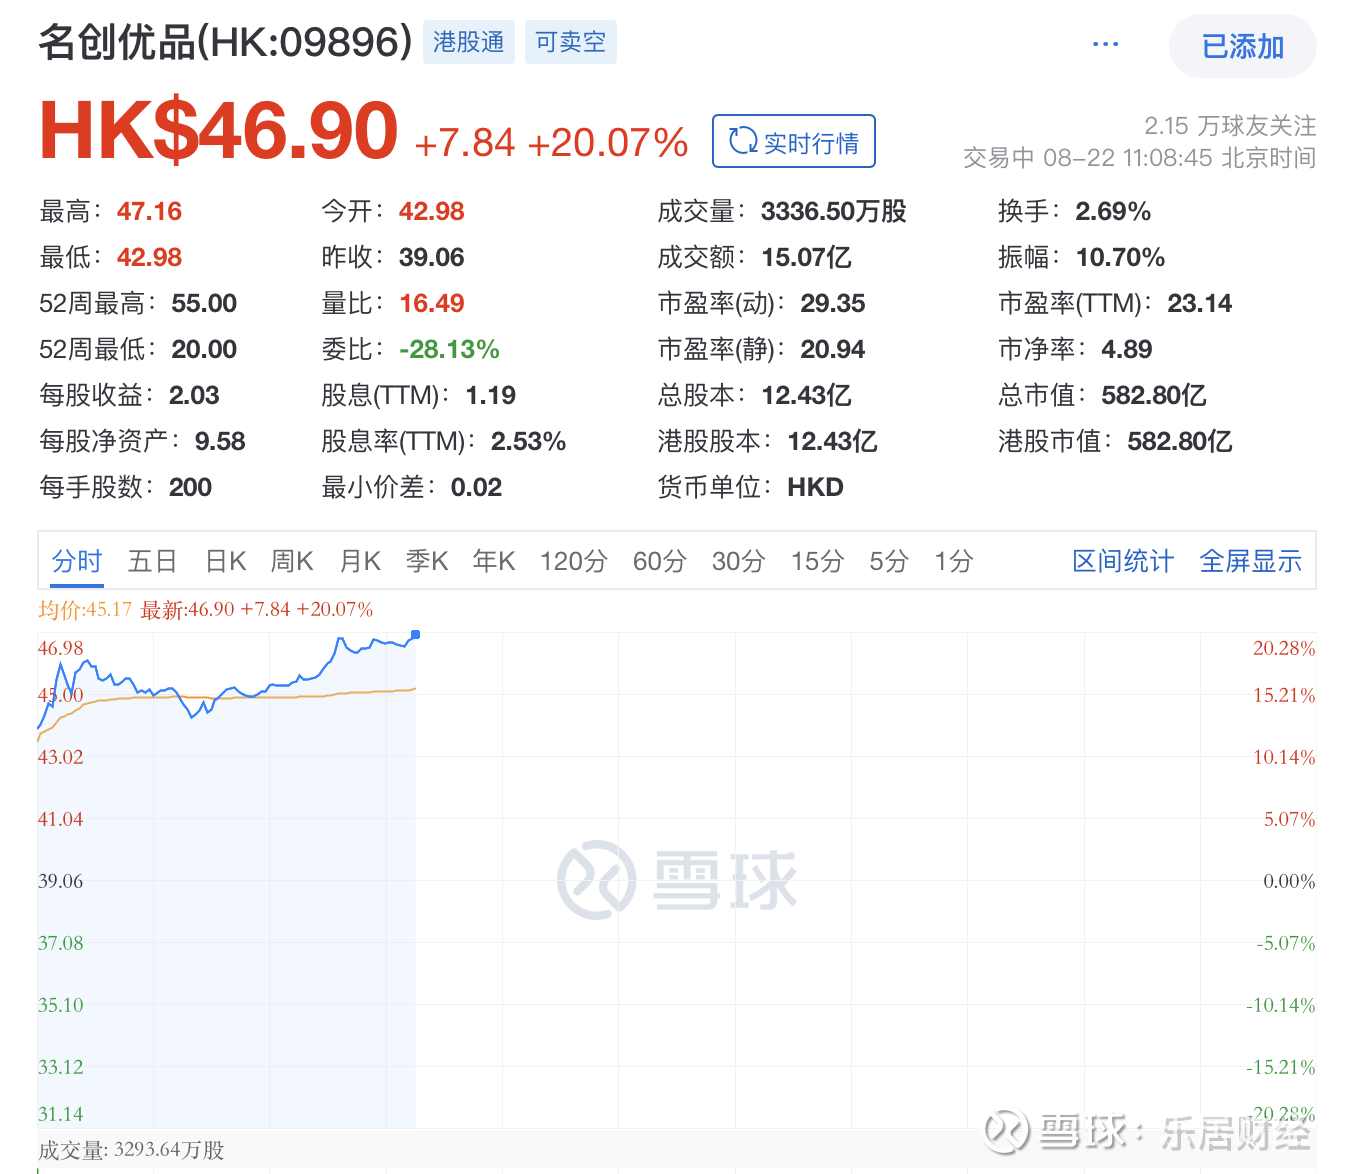Click the 每手股数 value 200
The width and height of the screenshot is (1350, 1174).
pyautogui.click(x=190, y=487)
